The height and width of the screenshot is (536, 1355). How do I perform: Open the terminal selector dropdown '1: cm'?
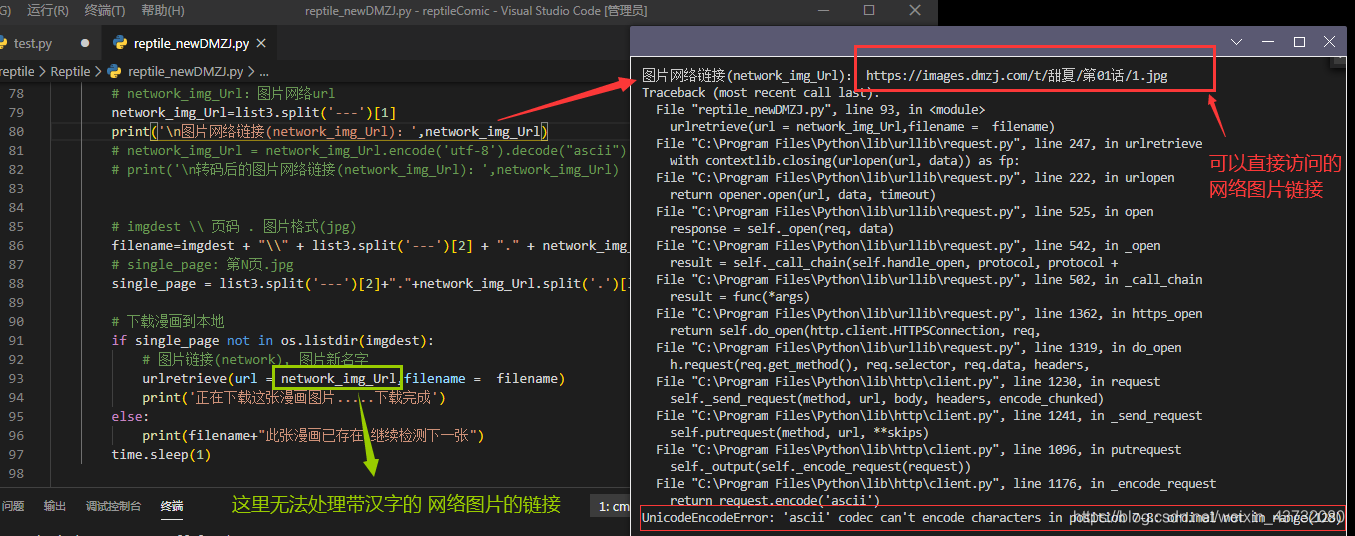click(610, 506)
